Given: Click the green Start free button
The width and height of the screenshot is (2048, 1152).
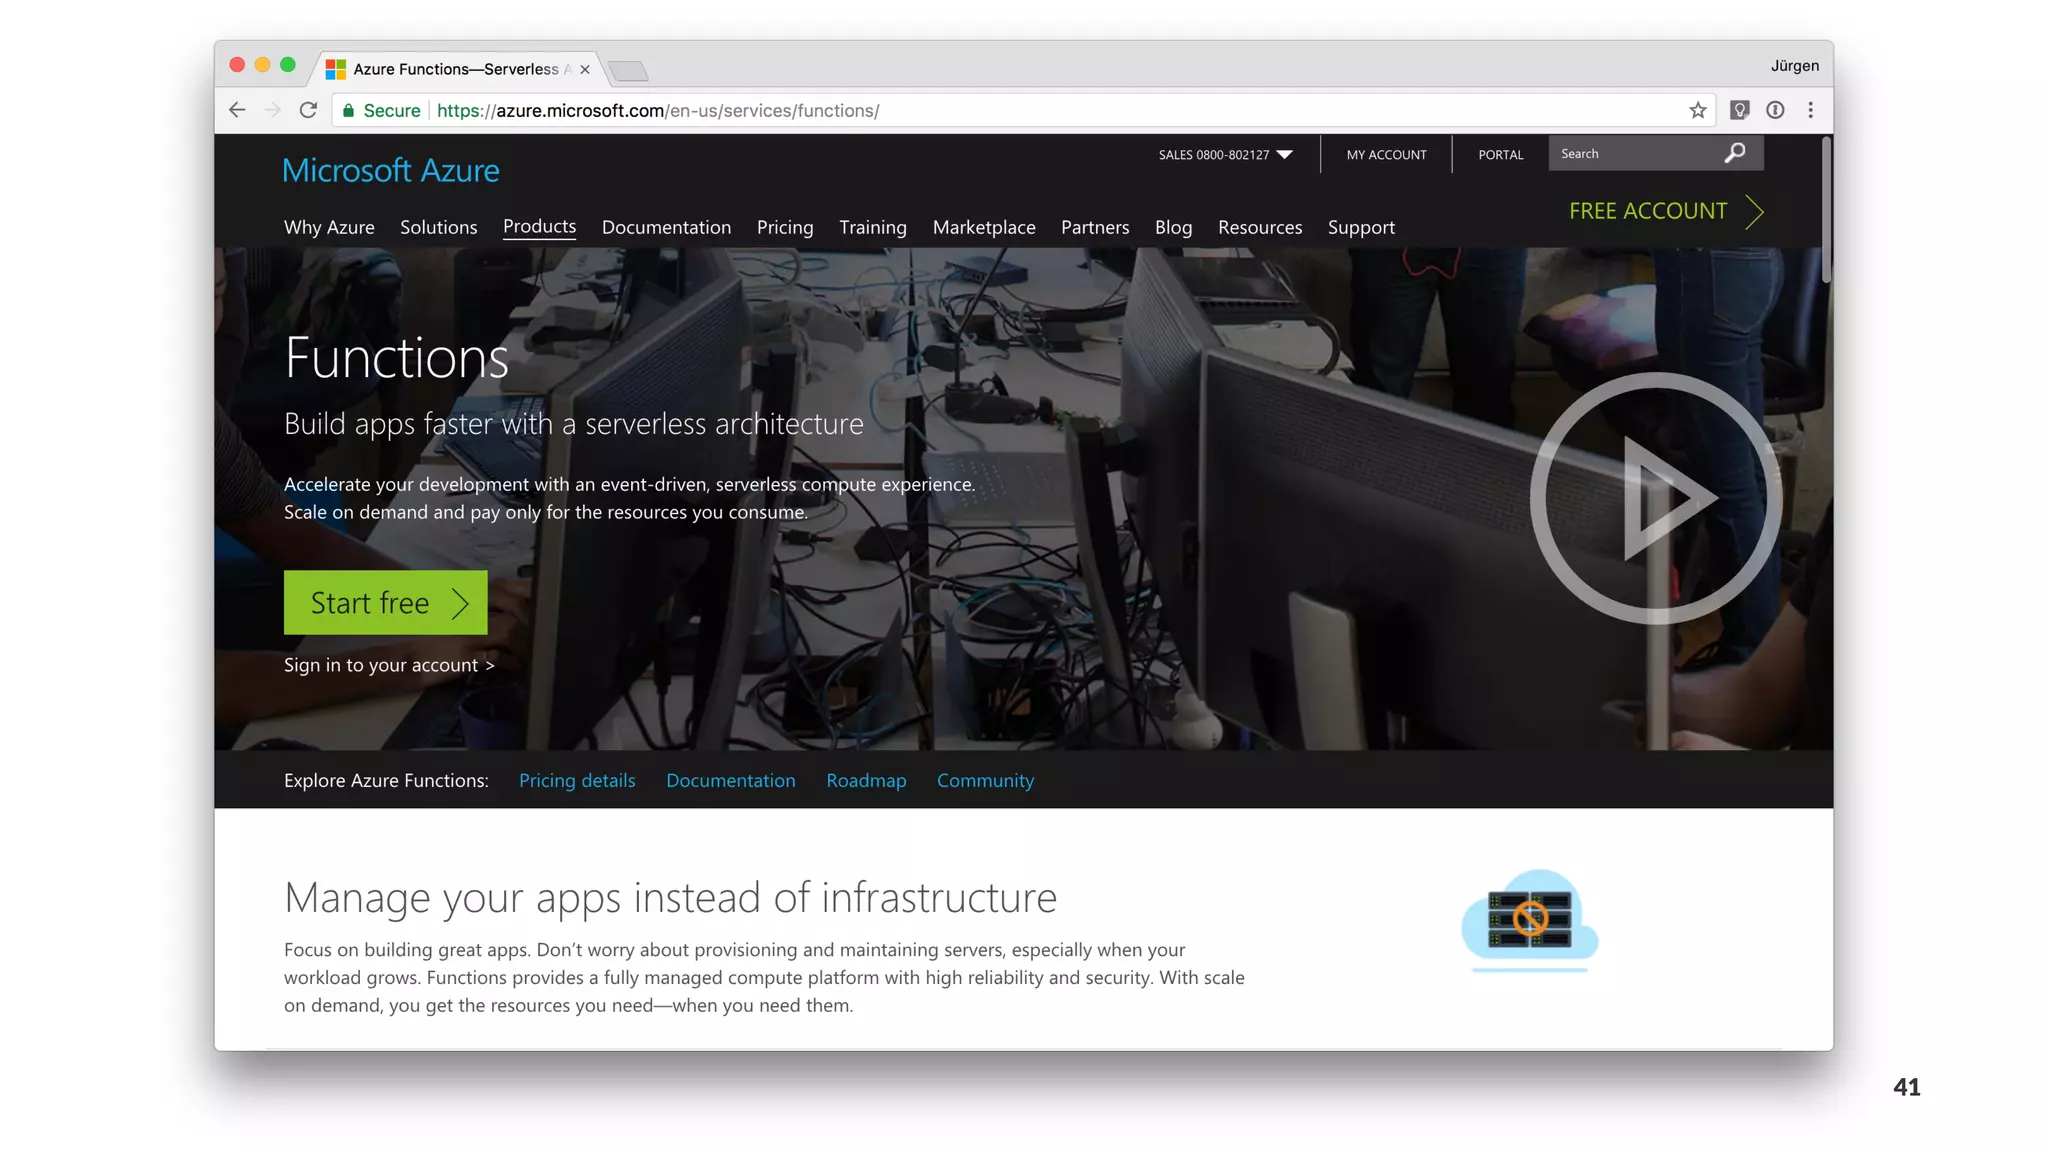Looking at the screenshot, I should pyautogui.click(x=385, y=602).
